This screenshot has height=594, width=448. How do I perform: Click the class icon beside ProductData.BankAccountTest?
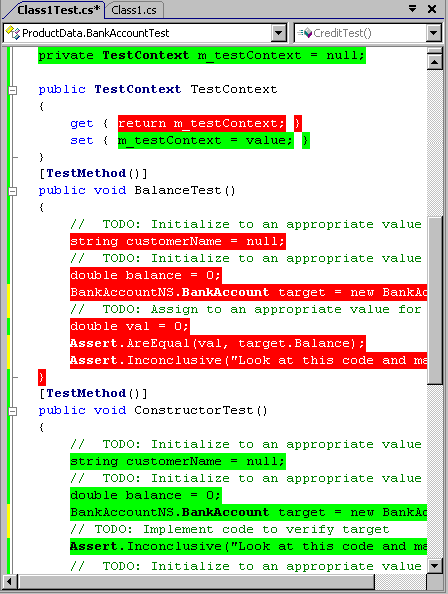pyautogui.click(x=13, y=33)
